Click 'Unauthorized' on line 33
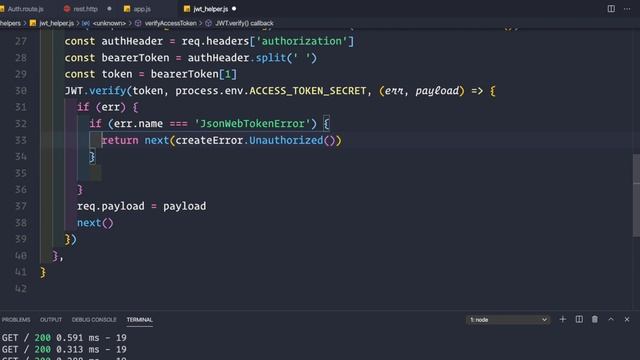Viewport: 640px width, 360px height. pyautogui.click(x=286, y=140)
